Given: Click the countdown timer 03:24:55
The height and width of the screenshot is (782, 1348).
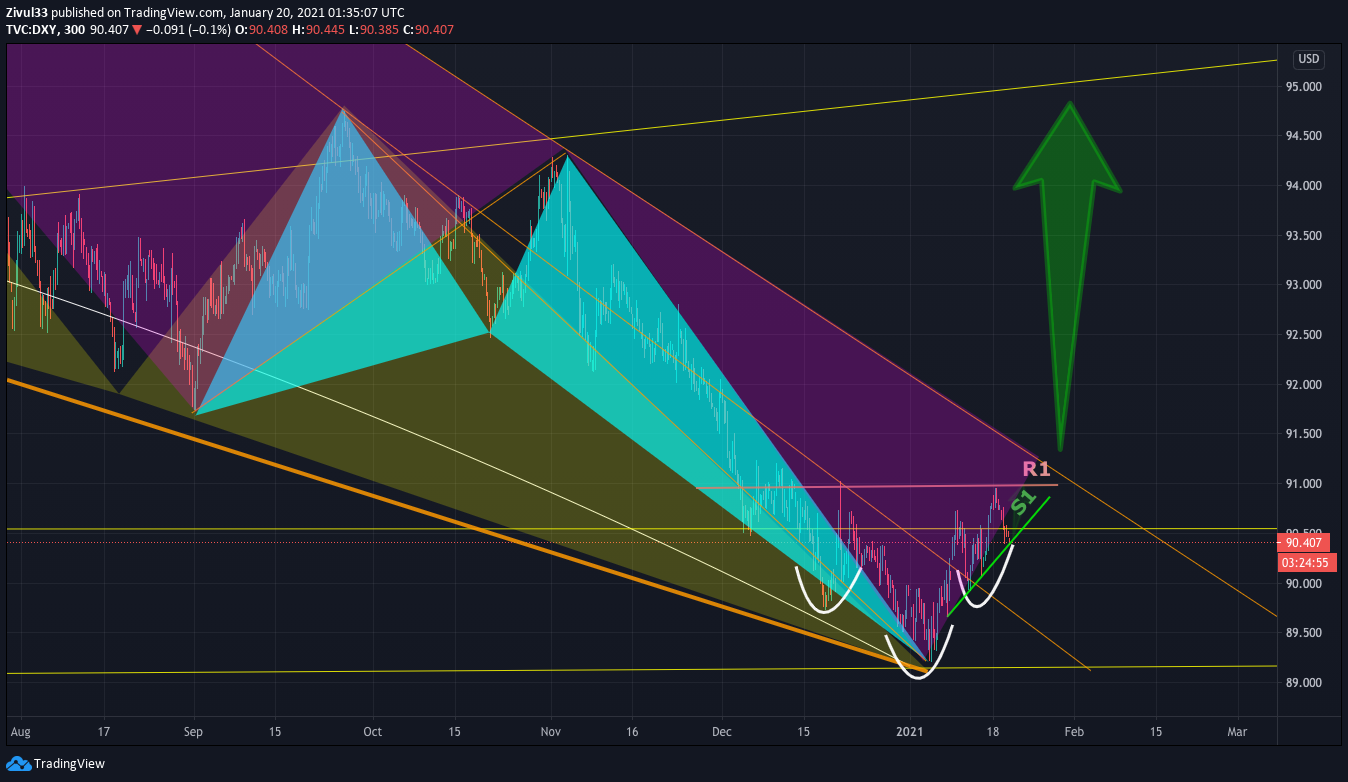Looking at the screenshot, I should coord(1304,562).
